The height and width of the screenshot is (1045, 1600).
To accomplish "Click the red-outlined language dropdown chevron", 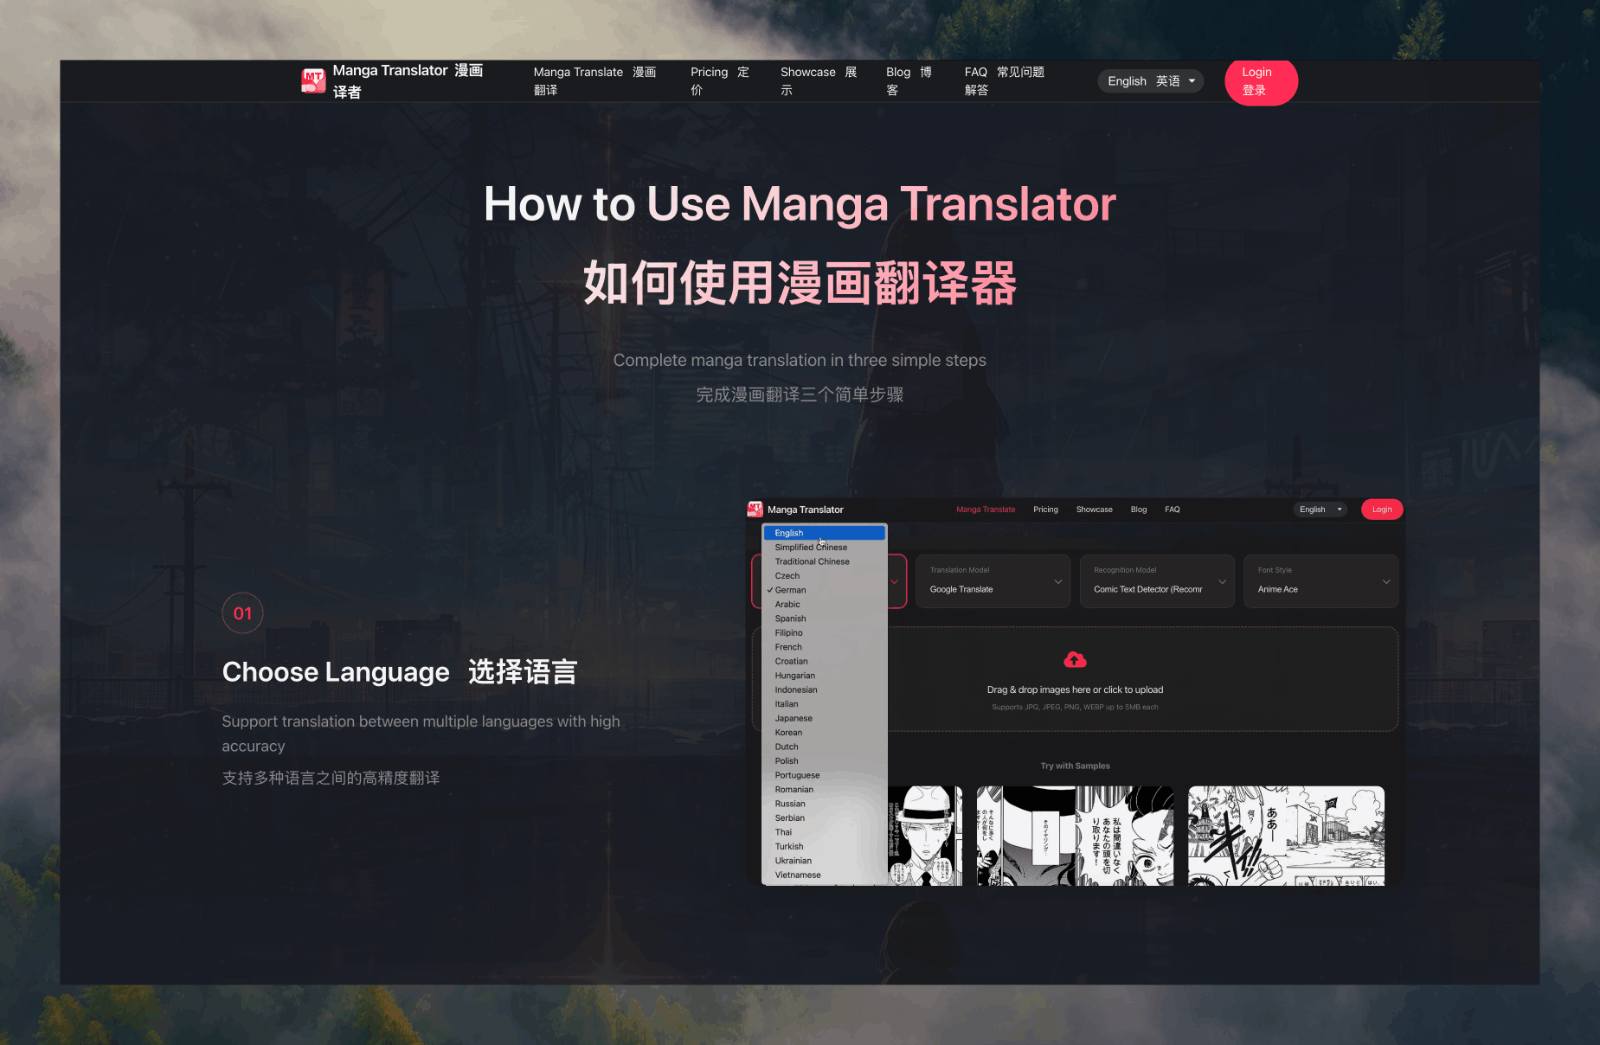I will click(x=894, y=582).
